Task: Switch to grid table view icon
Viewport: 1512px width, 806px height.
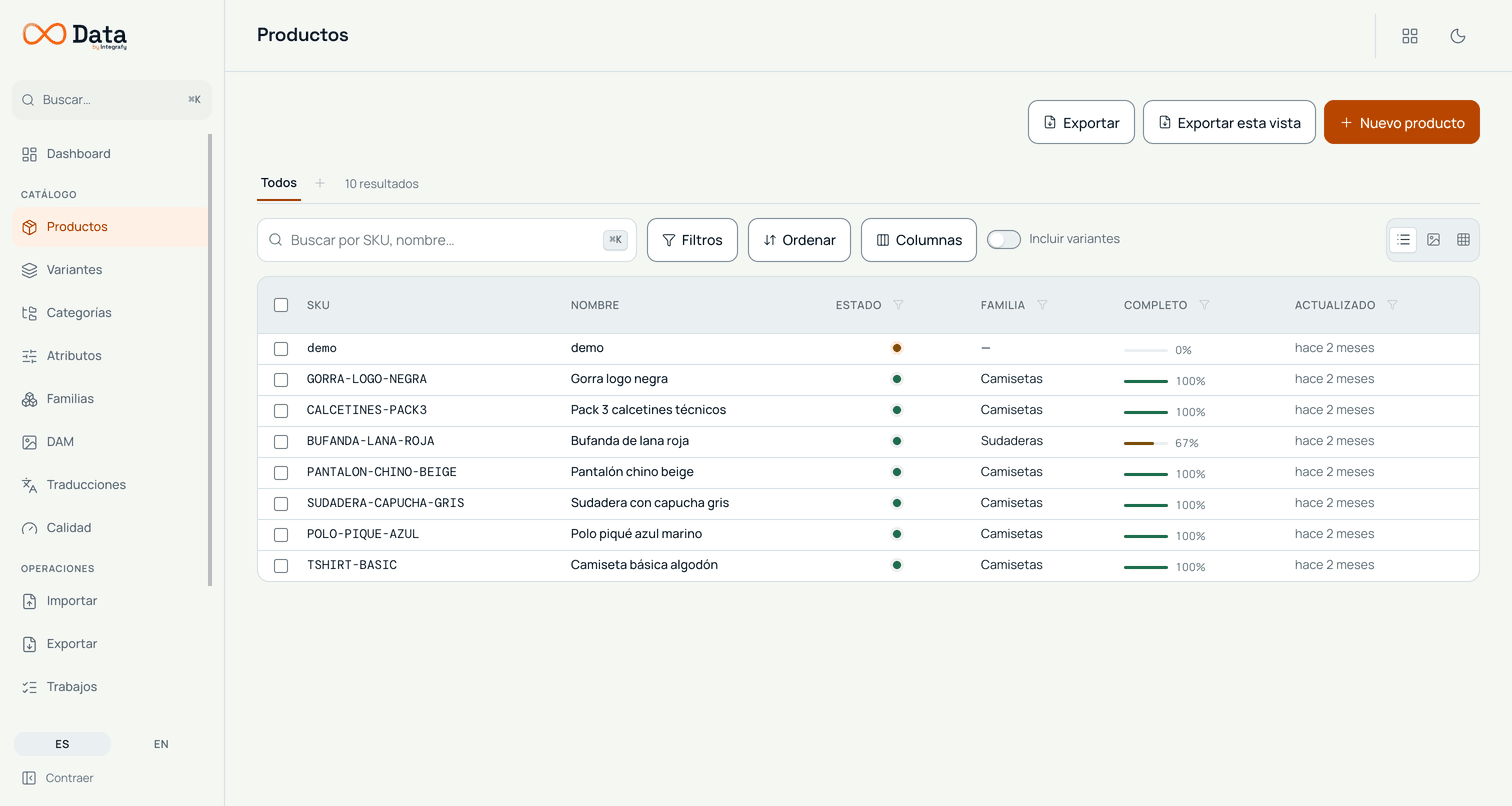Action: [1463, 240]
